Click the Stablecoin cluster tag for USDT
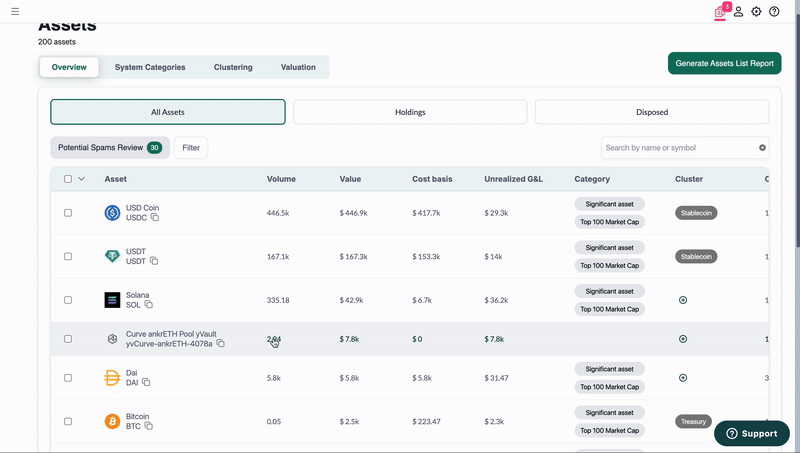 [696, 256]
